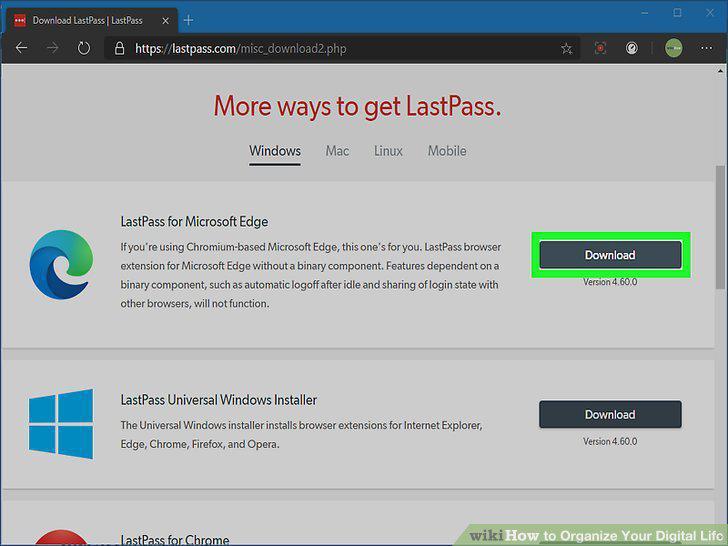This screenshot has width=728, height=546.
Task: Maximize the browser window
Action: coord(677,13)
